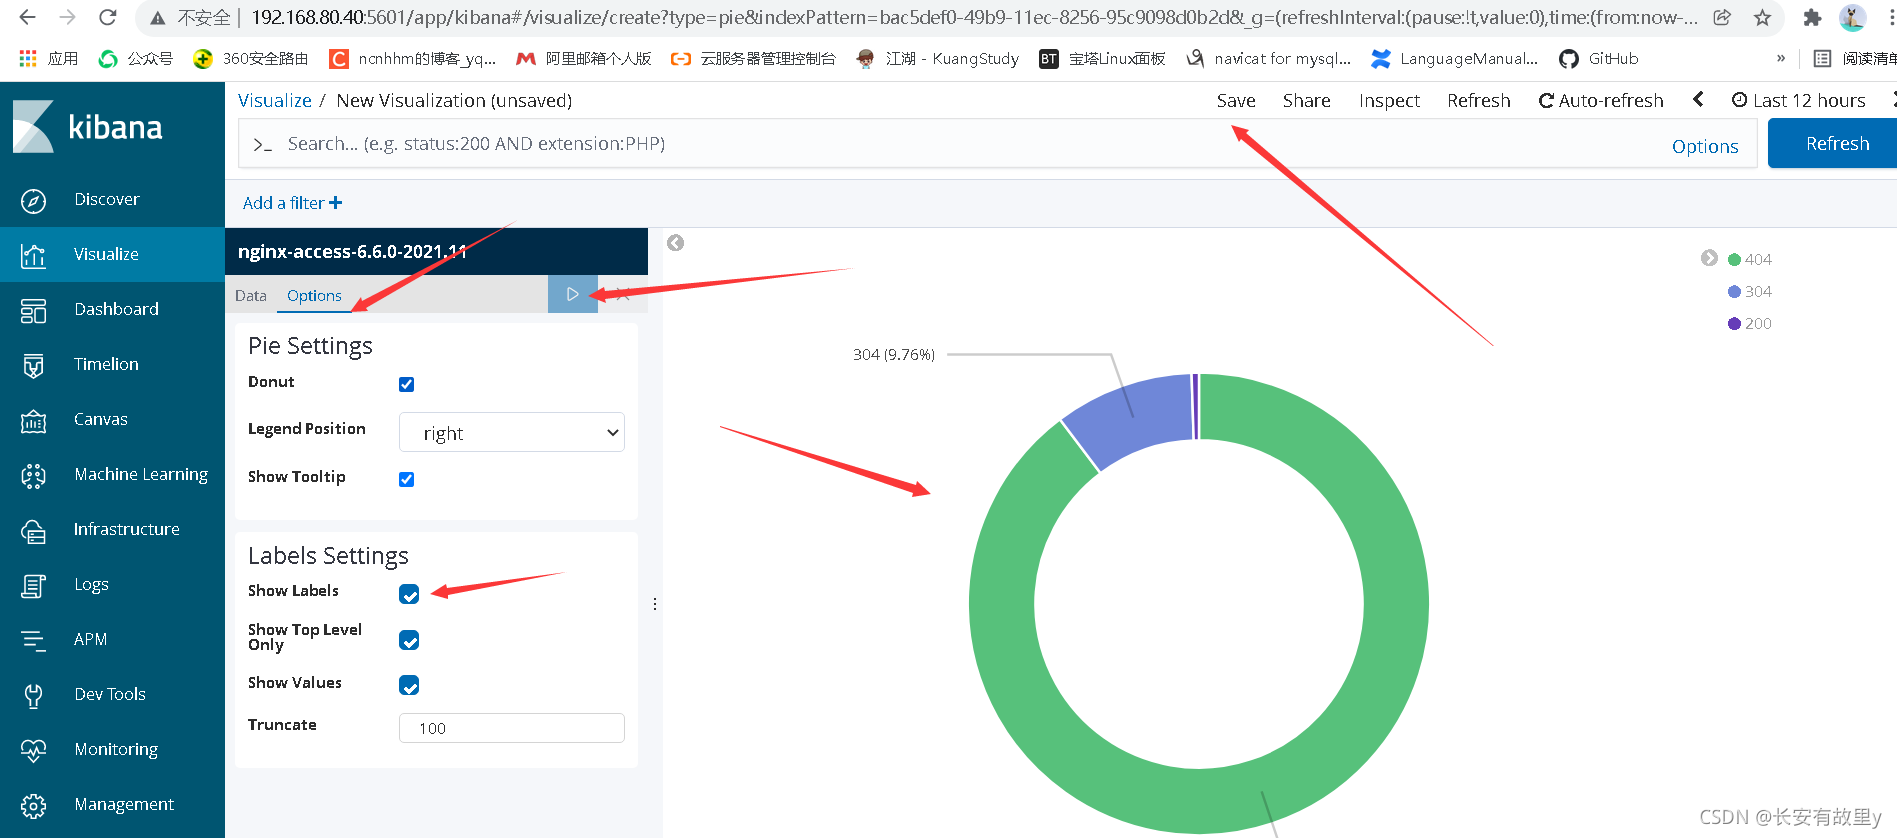Click the browser address bar URL

[972, 17]
